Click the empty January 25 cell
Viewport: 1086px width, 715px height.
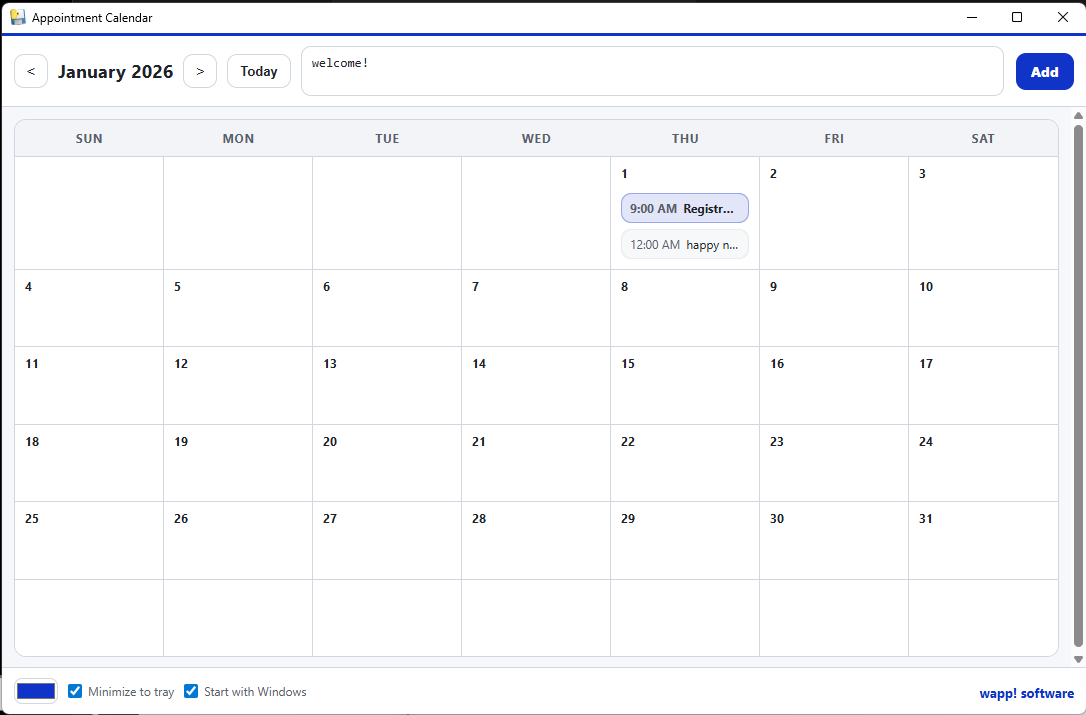(x=88, y=540)
